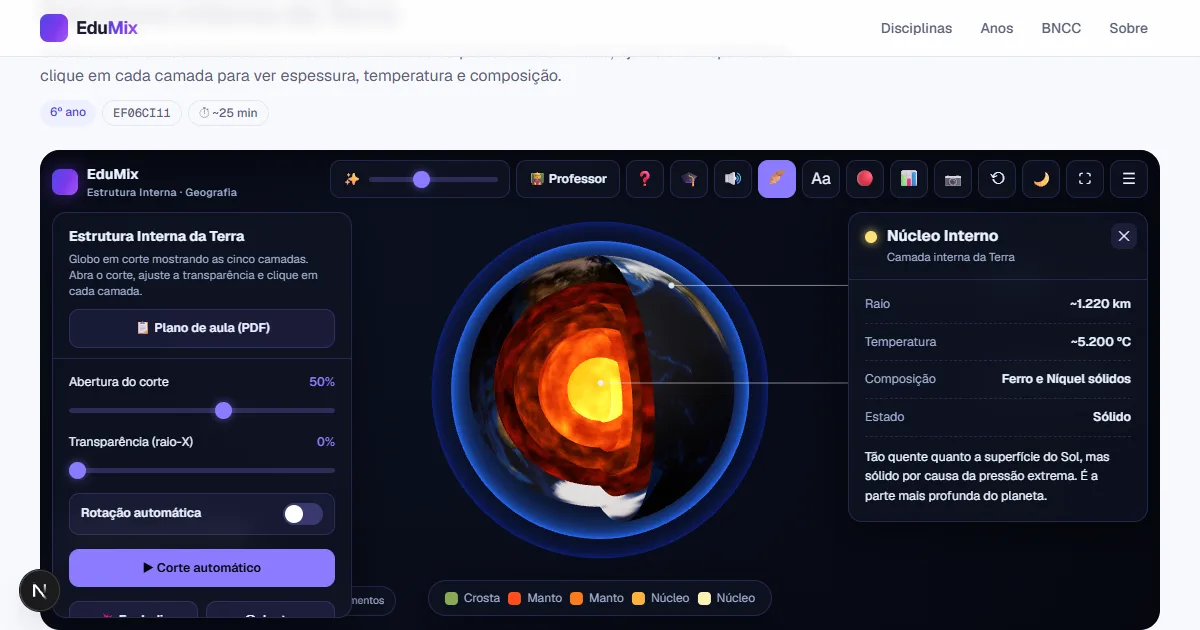The width and height of the screenshot is (1200, 630).
Task: Click the Corte automático button
Action: [202, 568]
